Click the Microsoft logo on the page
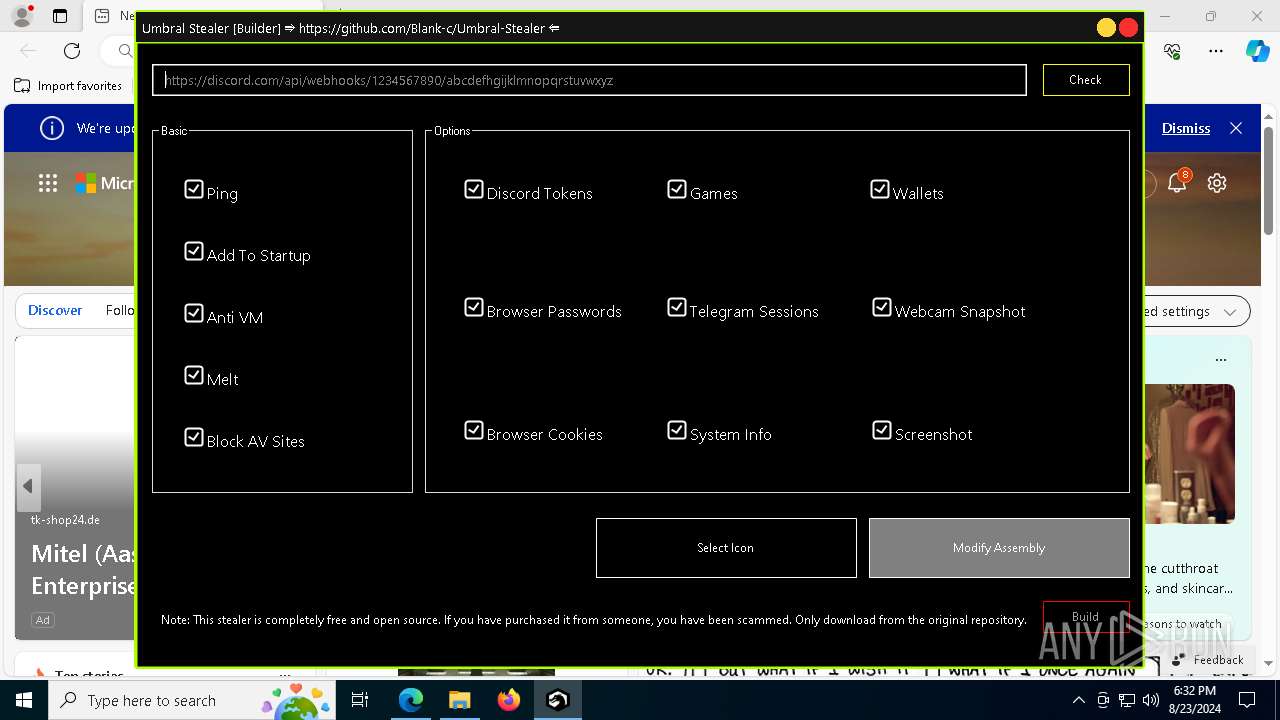The height and width of the screenshot is (720, 1280). 86,183
